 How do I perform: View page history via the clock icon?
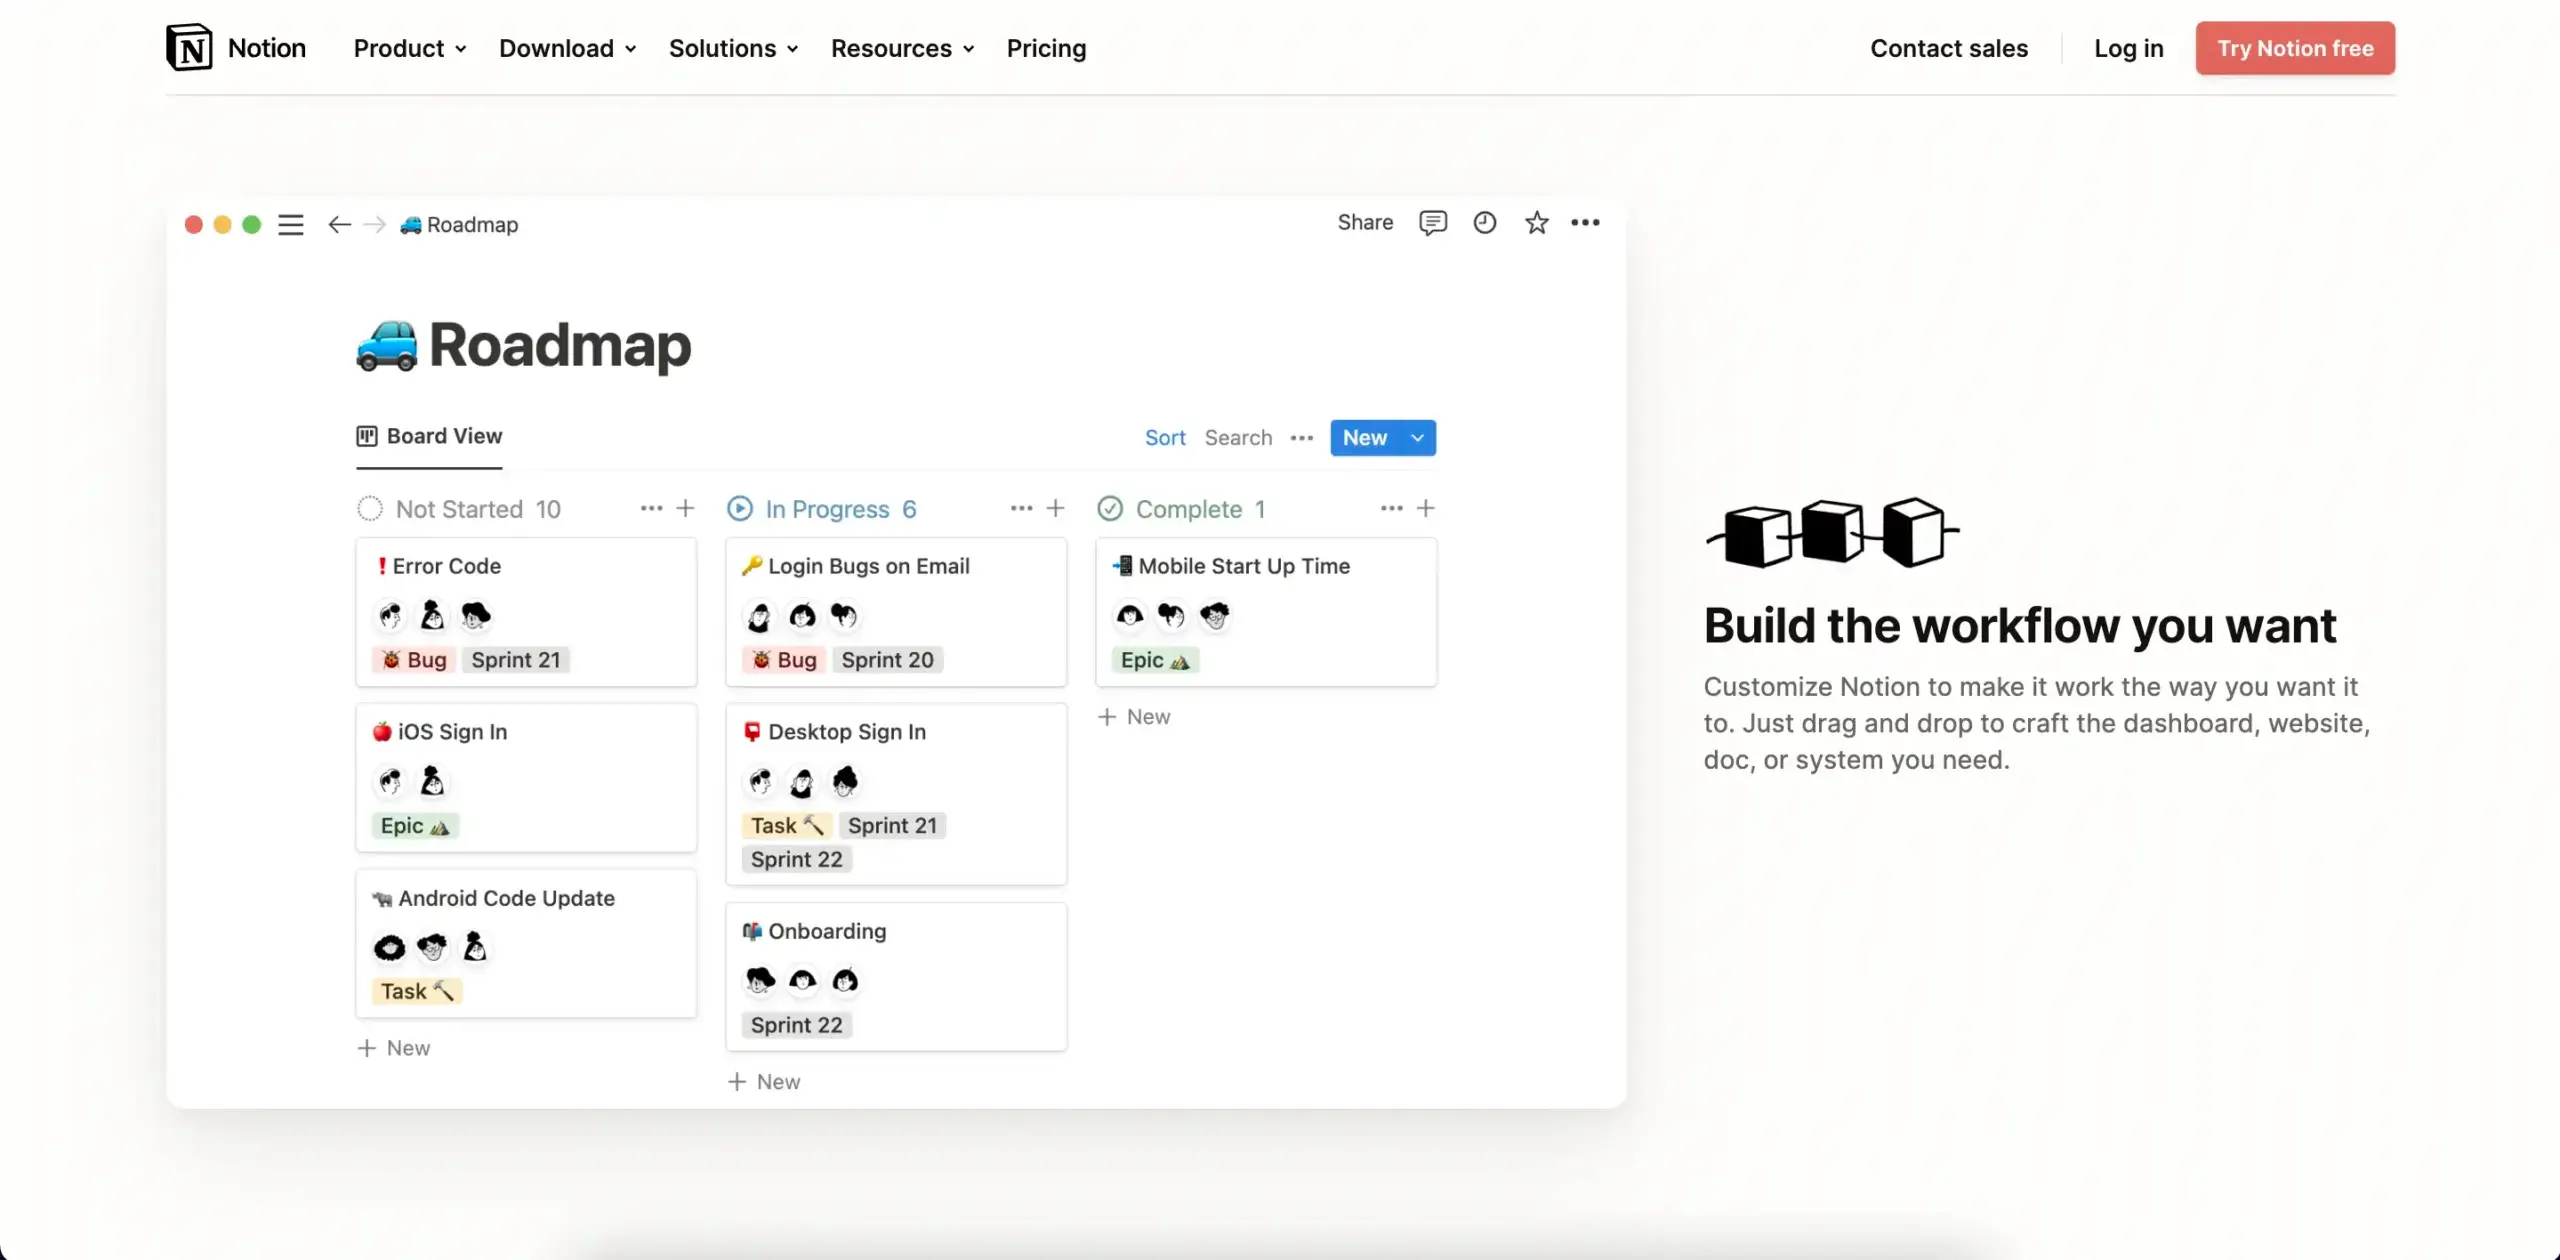(x=1485, y=223)
